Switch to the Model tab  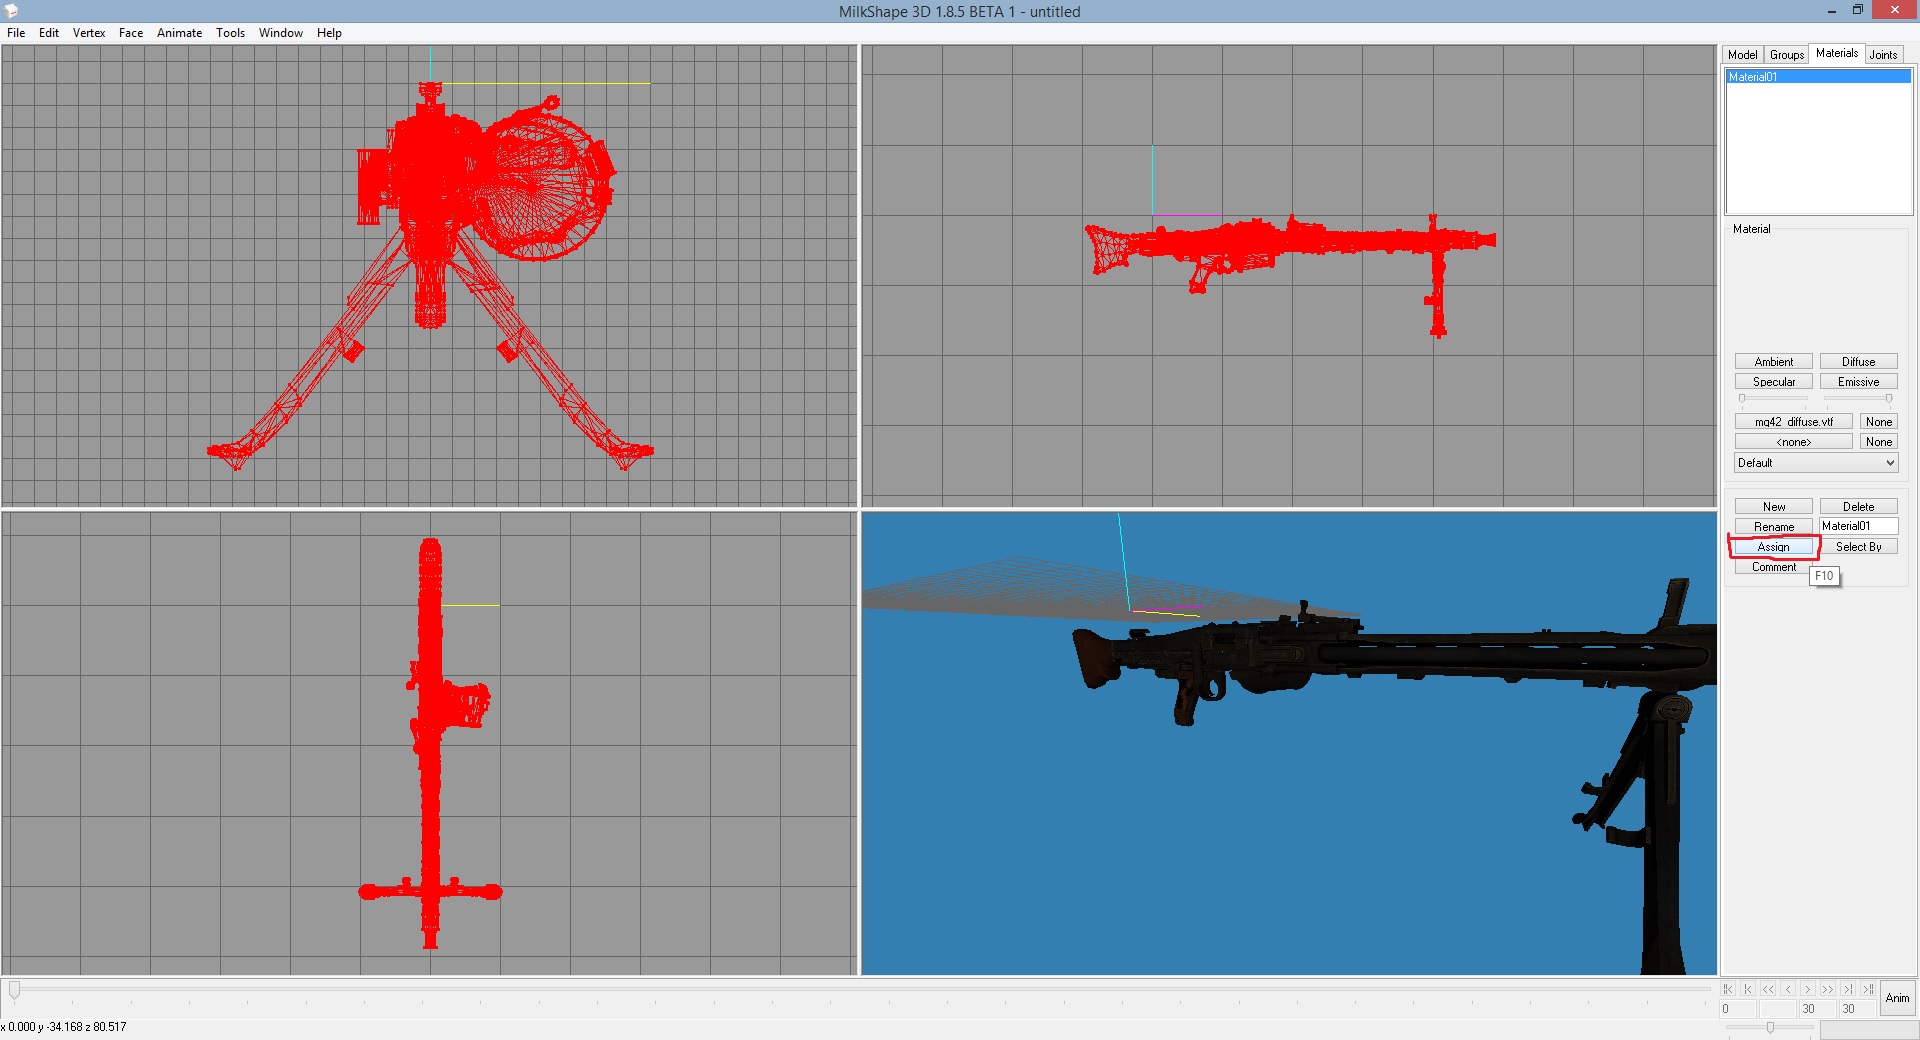1742,55
